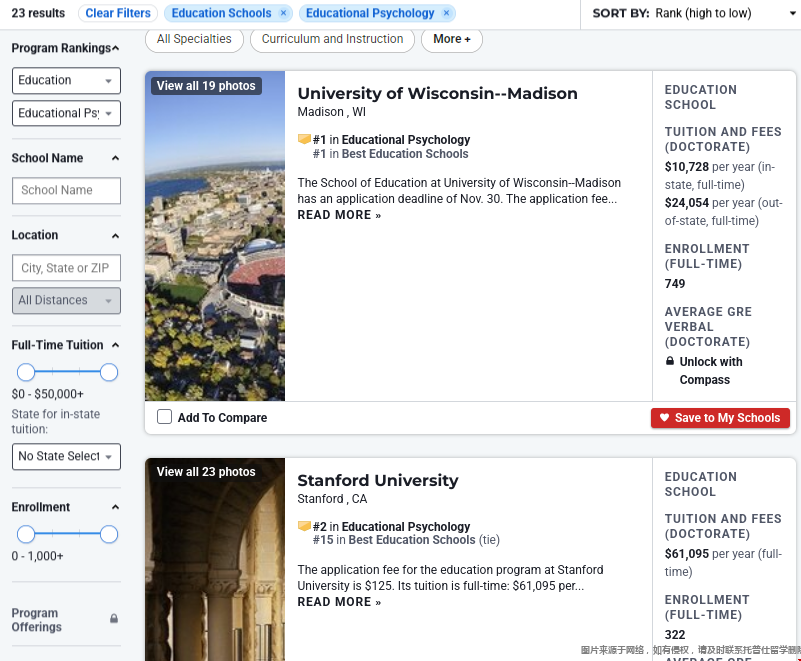Viewport: 801px width, 661px height.
Task: View all 23 photos of Stanford University
Action: (206, 472)
